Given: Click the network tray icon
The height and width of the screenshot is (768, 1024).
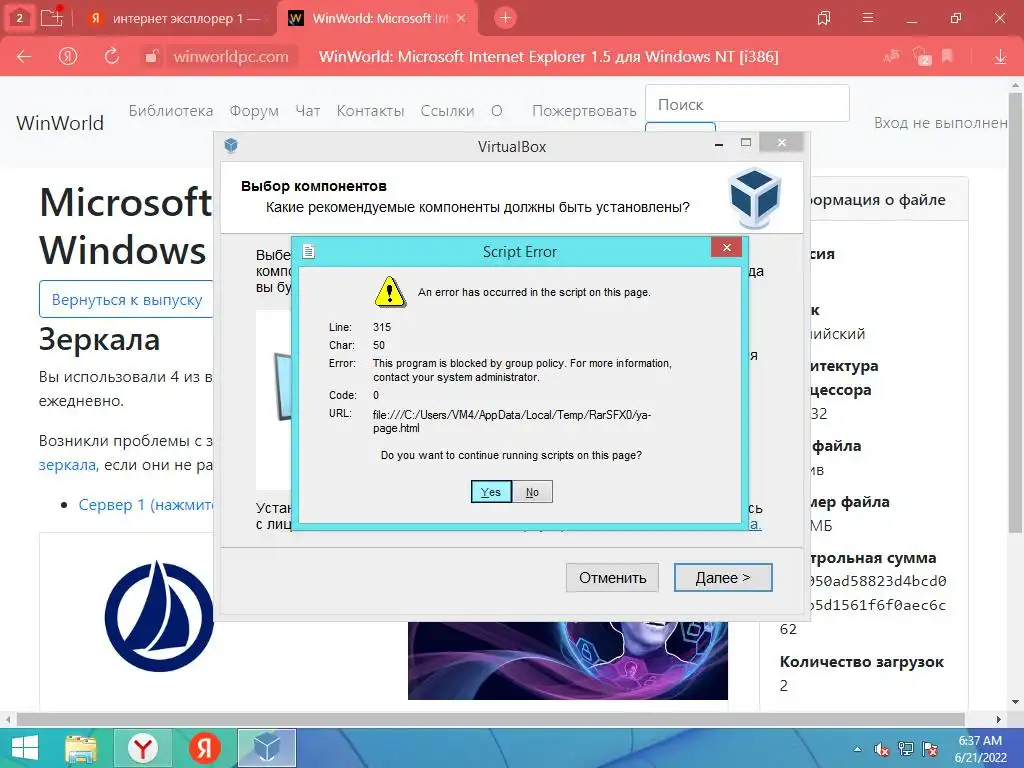Looking at the screenshot, I should pos(906,749).
